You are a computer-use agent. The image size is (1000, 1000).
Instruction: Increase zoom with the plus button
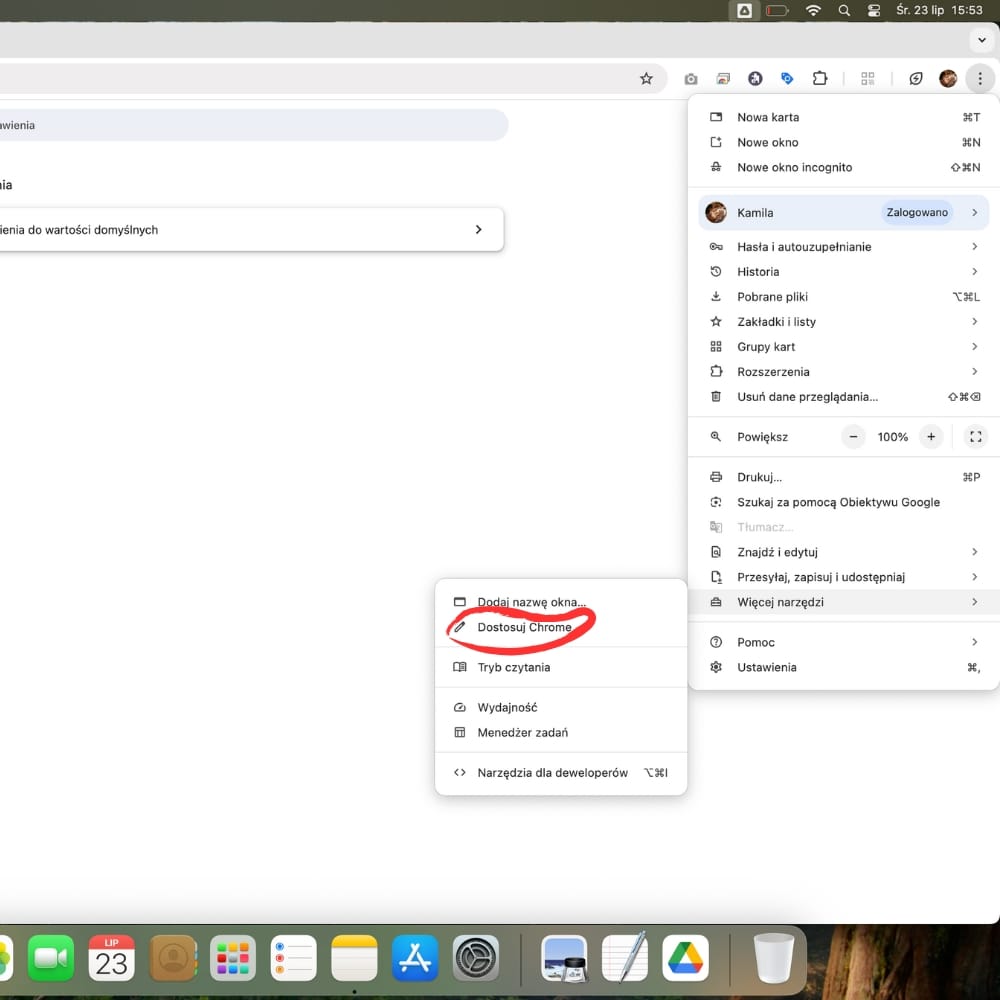point(931,437)
